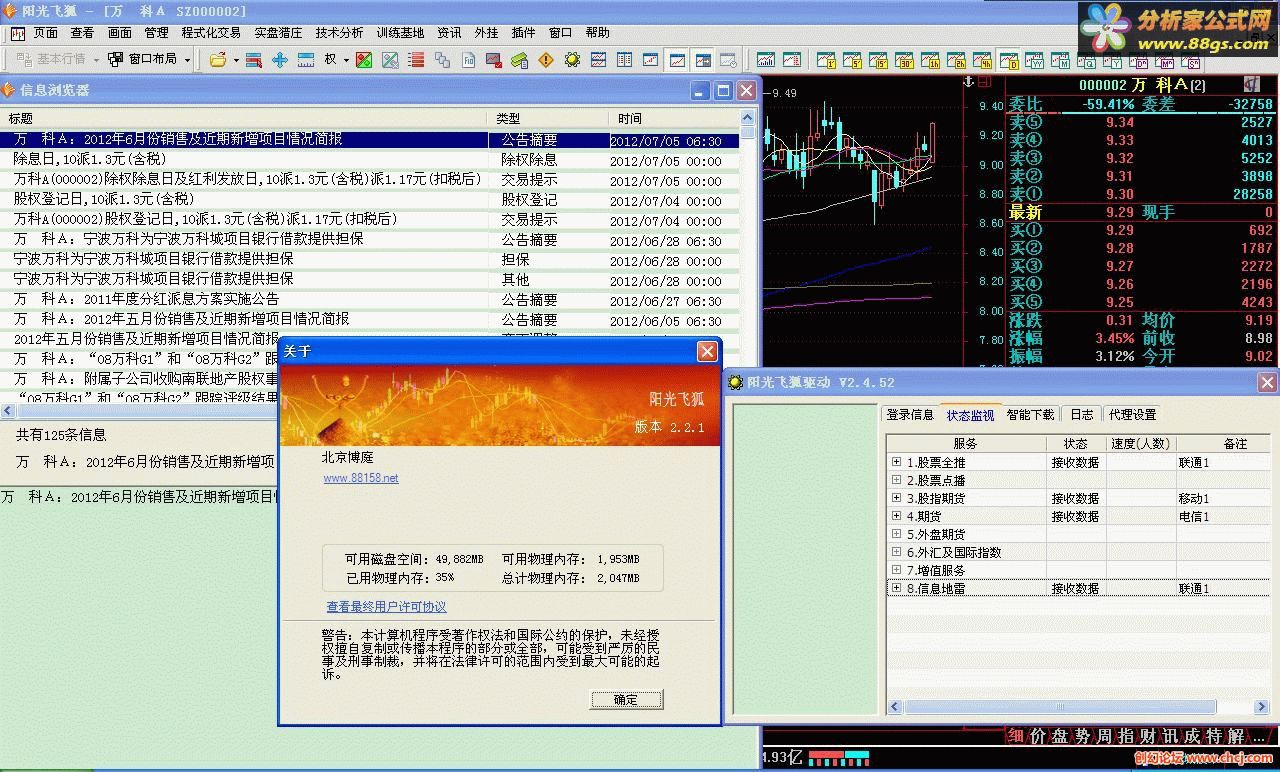The image size is (1280, 772).
Task: Expand the 3.股指期货 service node
Action: [896, 498]
